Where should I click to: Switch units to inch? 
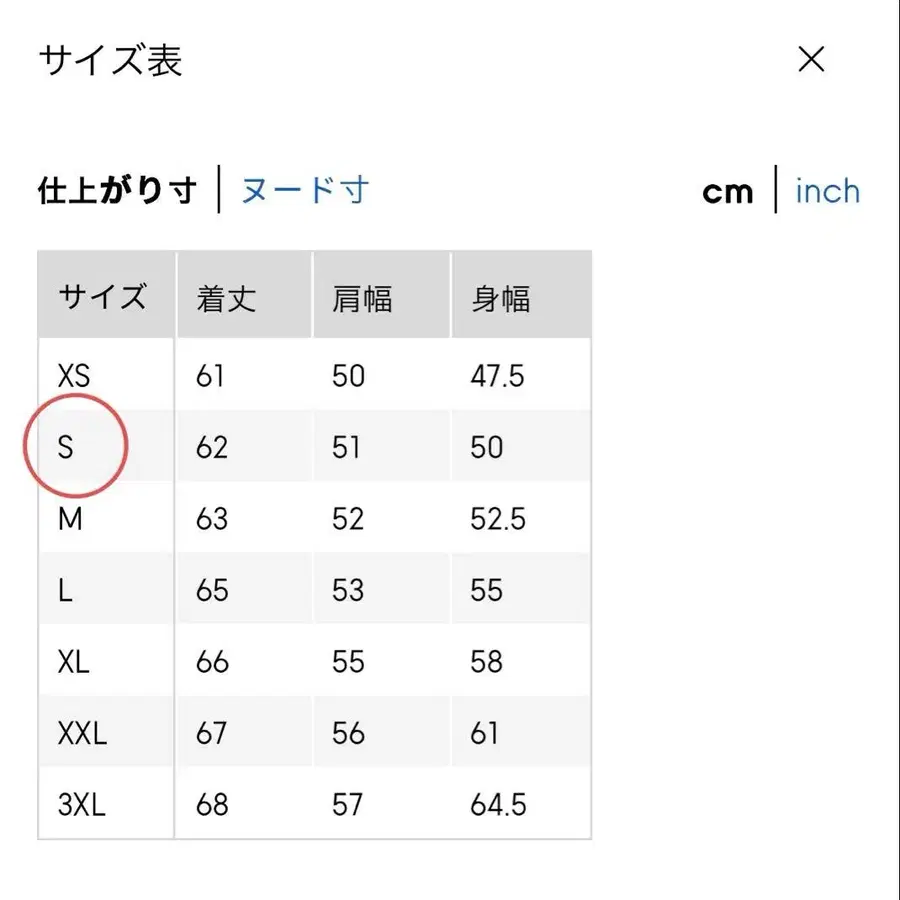tap(827, 190)
